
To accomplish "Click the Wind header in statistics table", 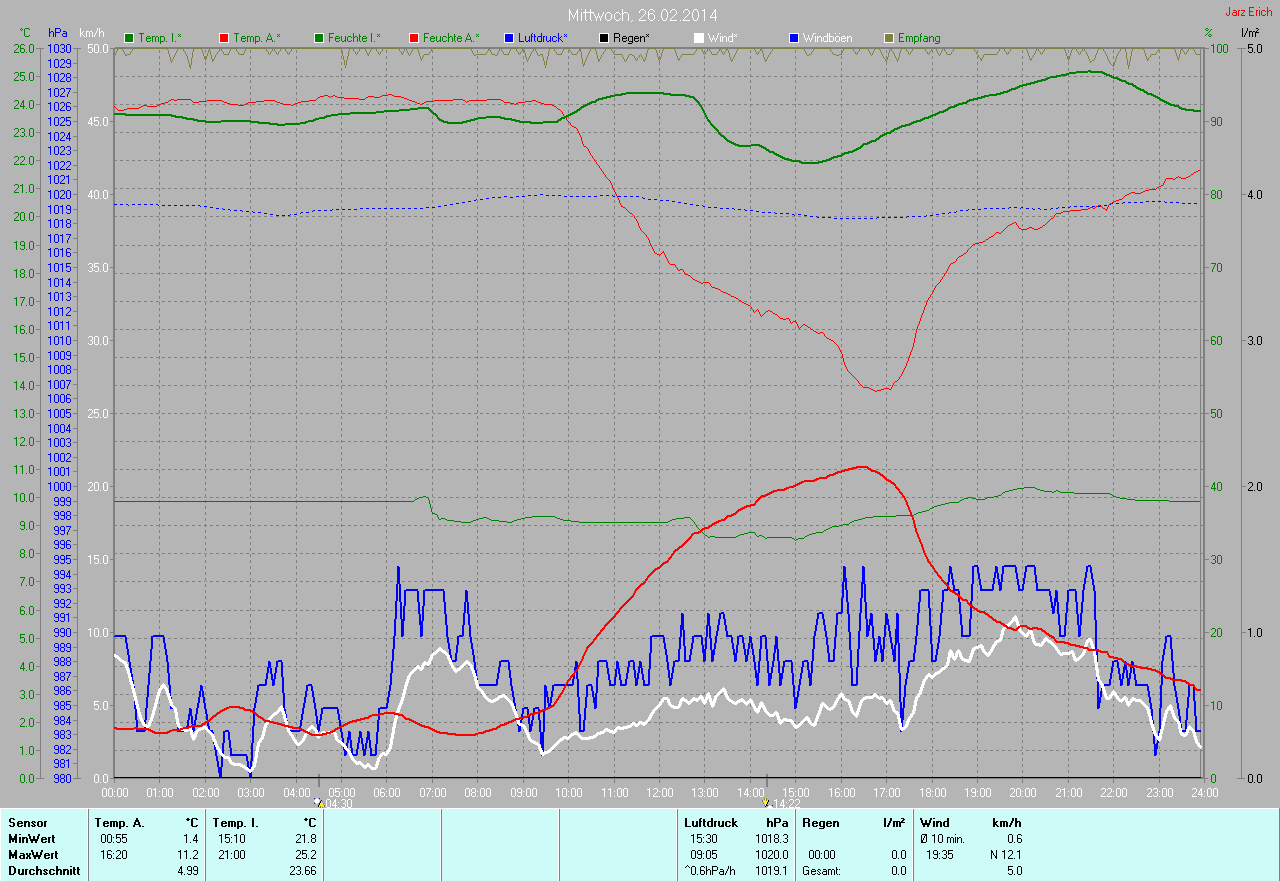I will (934, 823).
